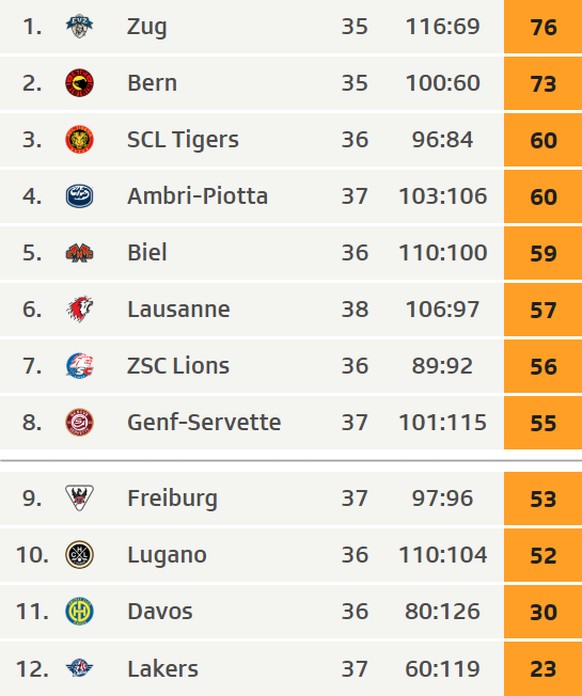Select the SCL Tigers logo icon
Viewport: 582px width, 696px height.
pyautogui.click(x=79, y=139)
